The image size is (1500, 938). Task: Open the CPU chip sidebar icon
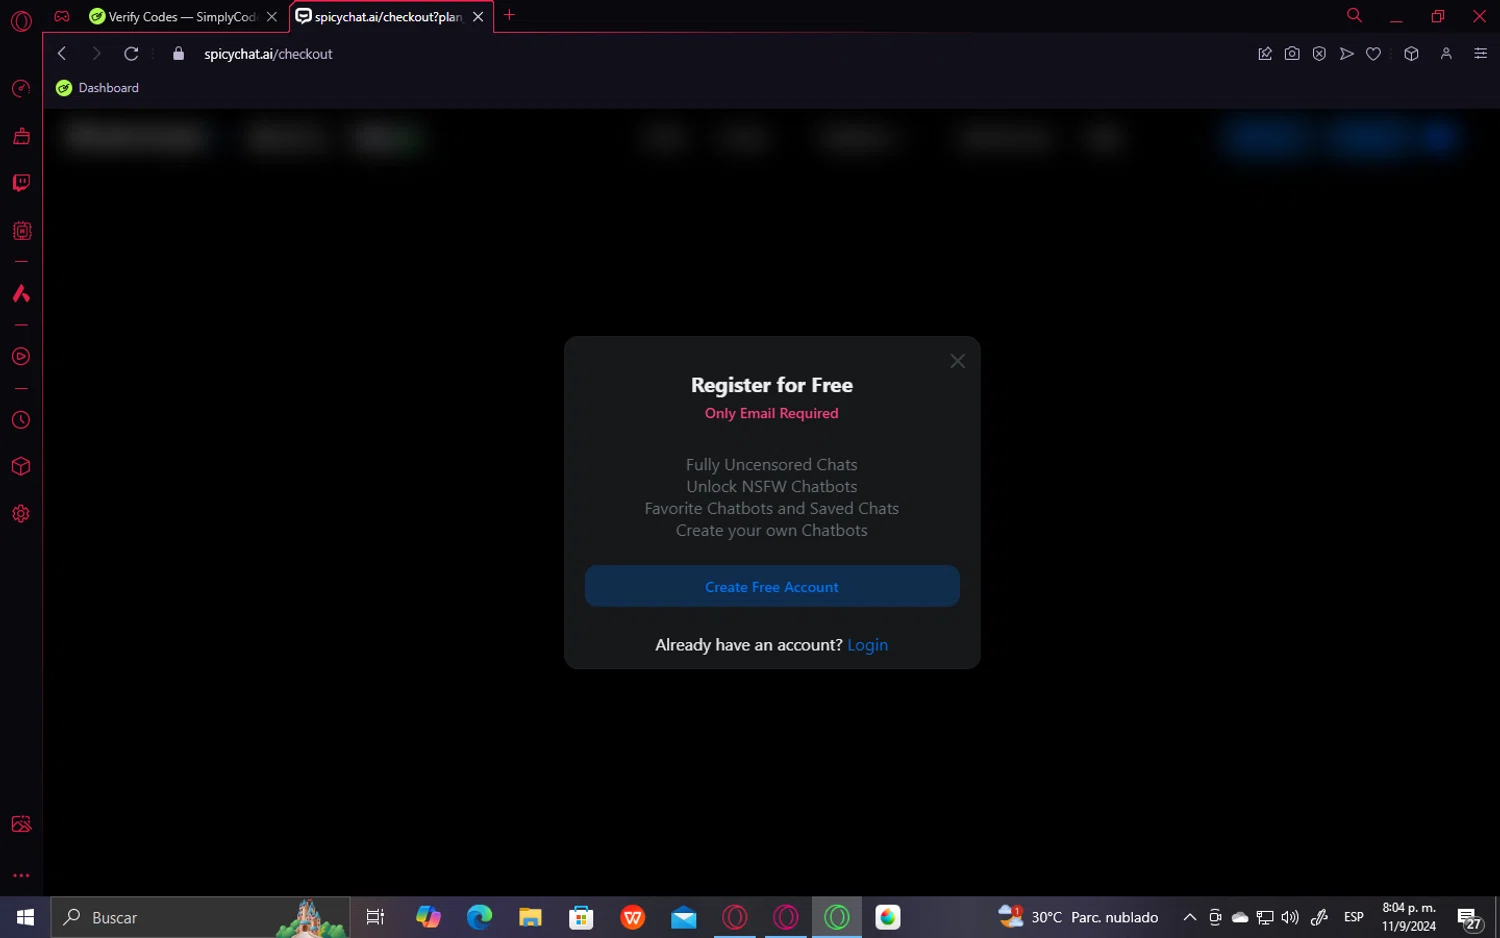[x=21, y=231]
